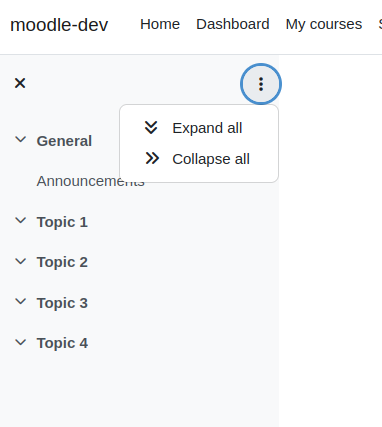Click the three-dot course index options button

coord(261,84)
